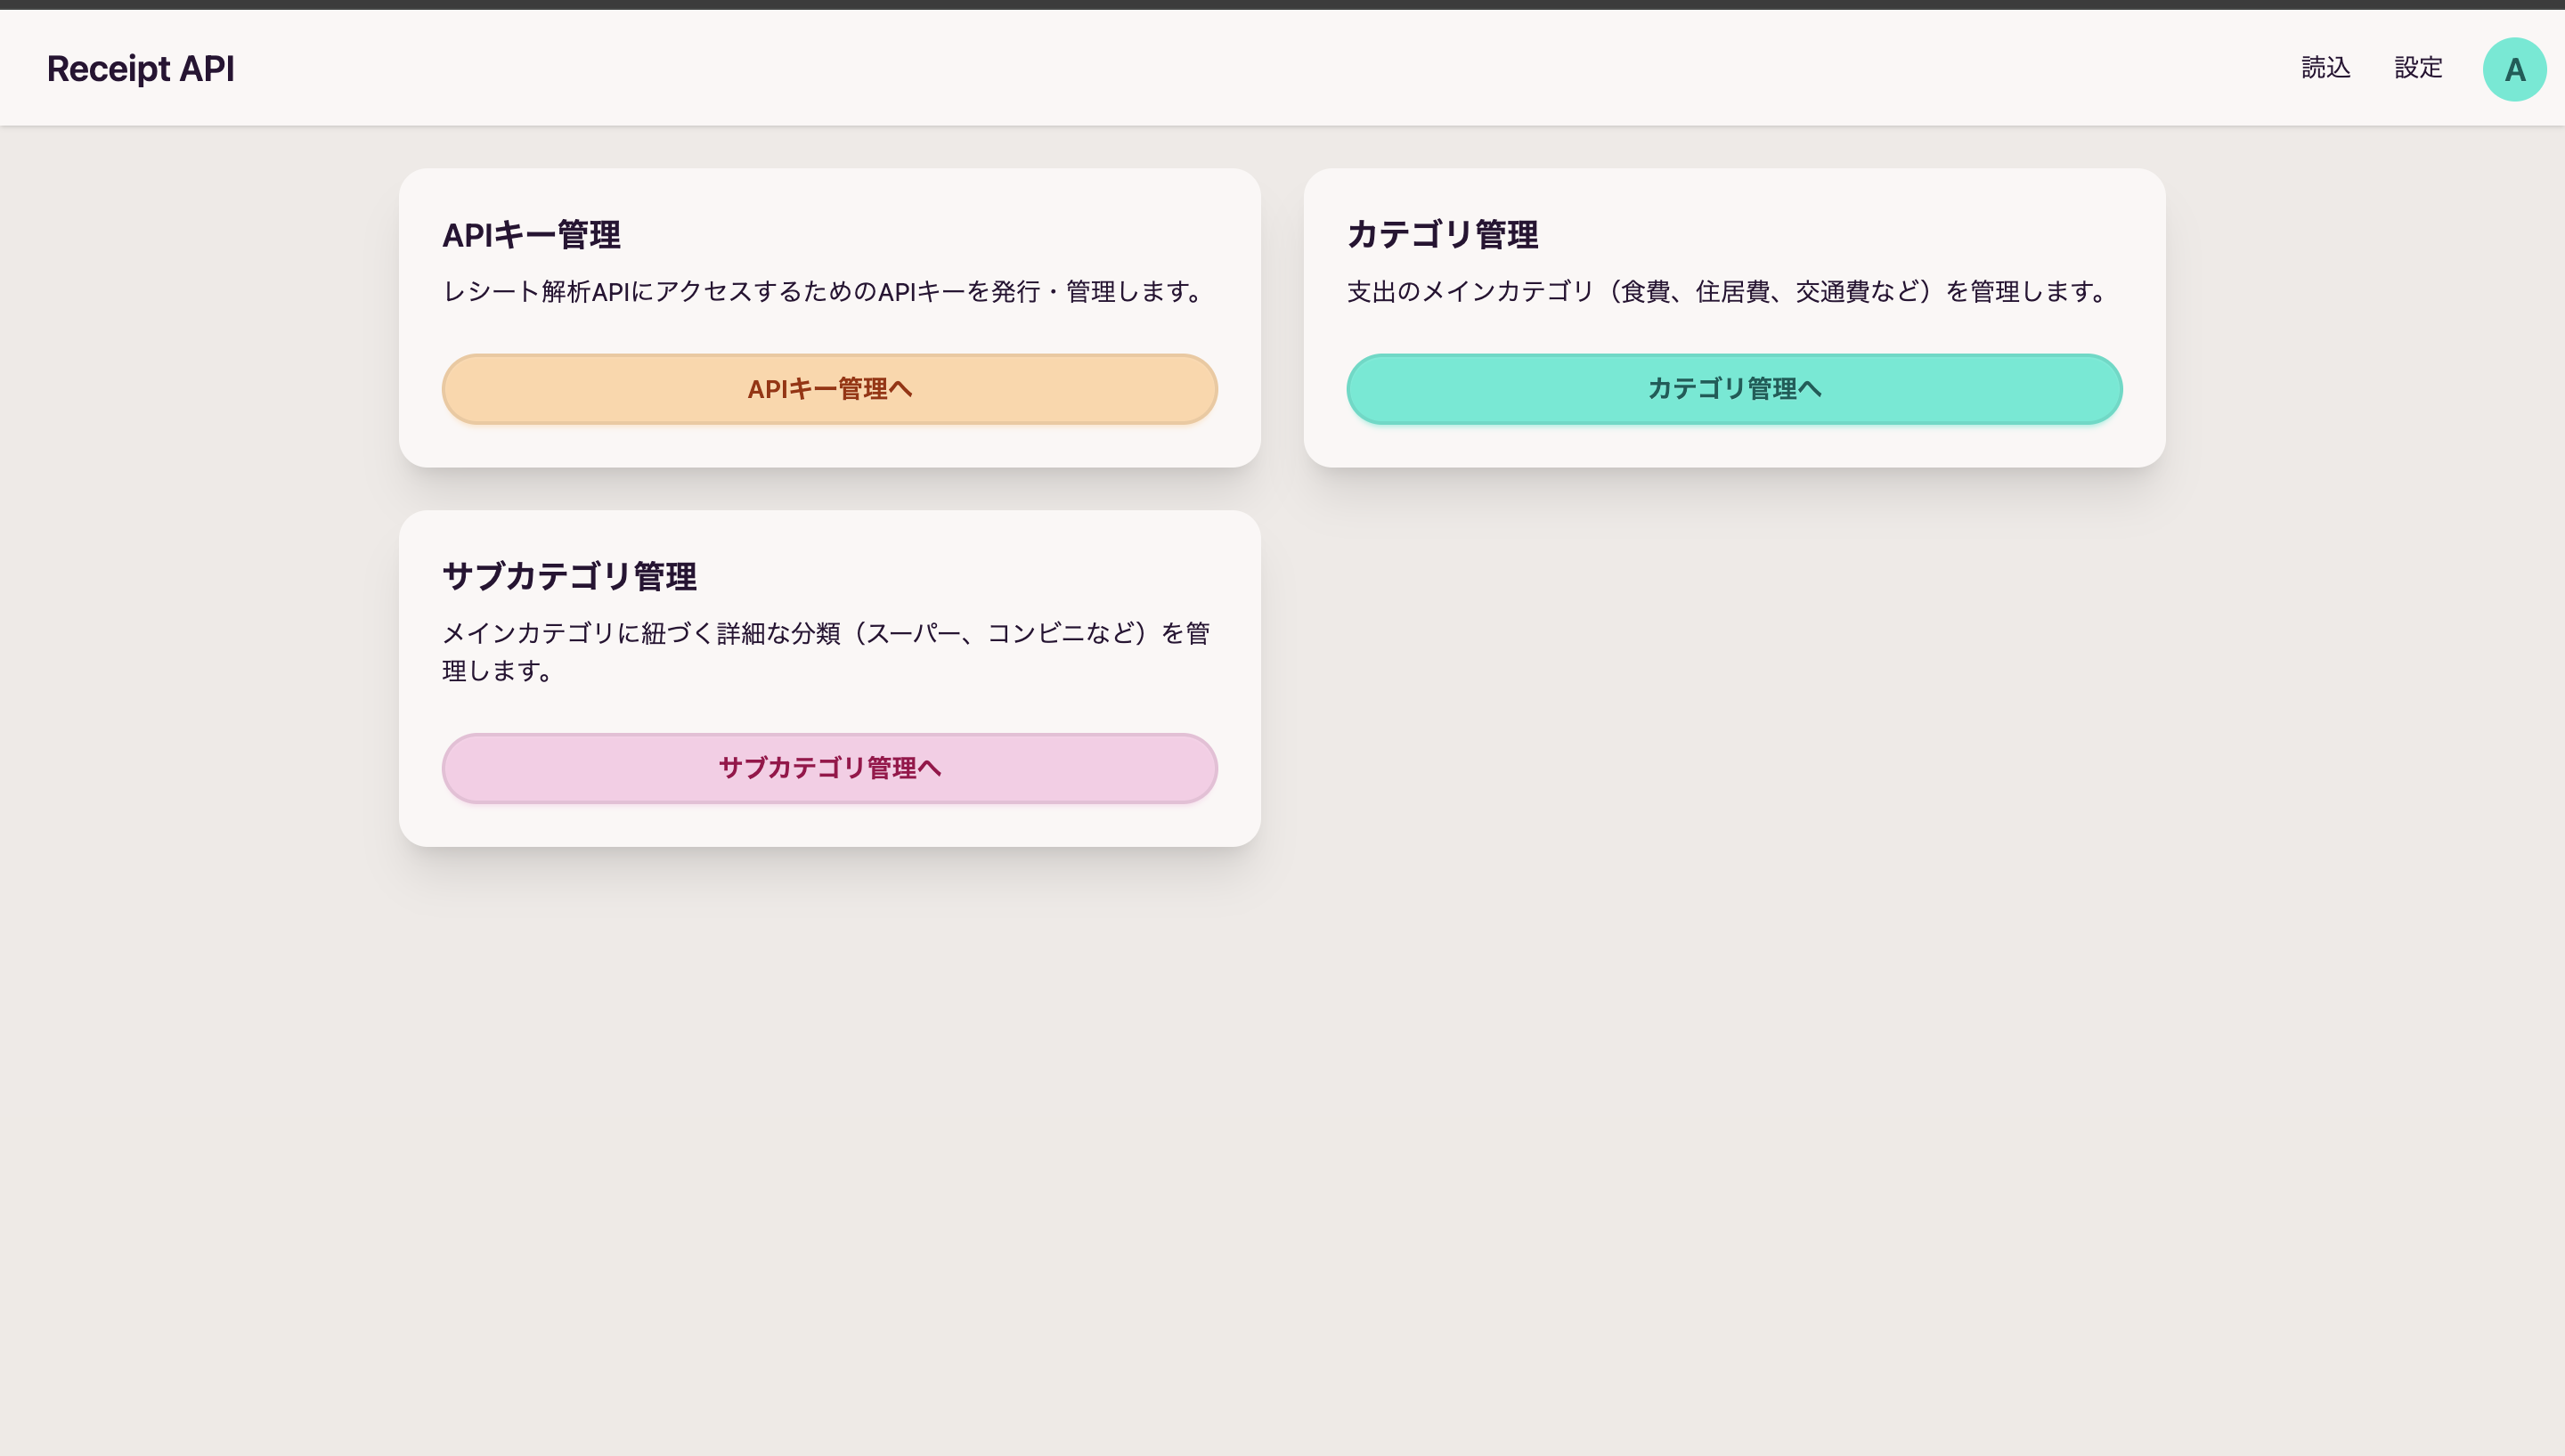The height and width of the screenshot is (1456, 2565).
Task: Click the Receipt API logo title
Action: tap(141, 69)
